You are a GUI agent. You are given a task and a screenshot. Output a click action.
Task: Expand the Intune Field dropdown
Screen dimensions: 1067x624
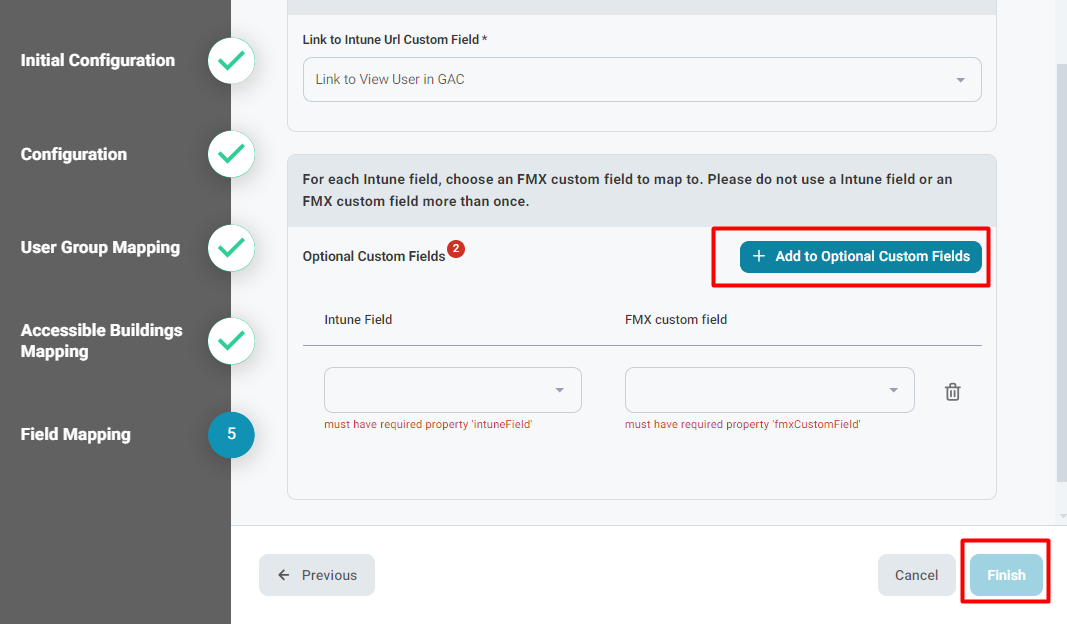point(452,390)
